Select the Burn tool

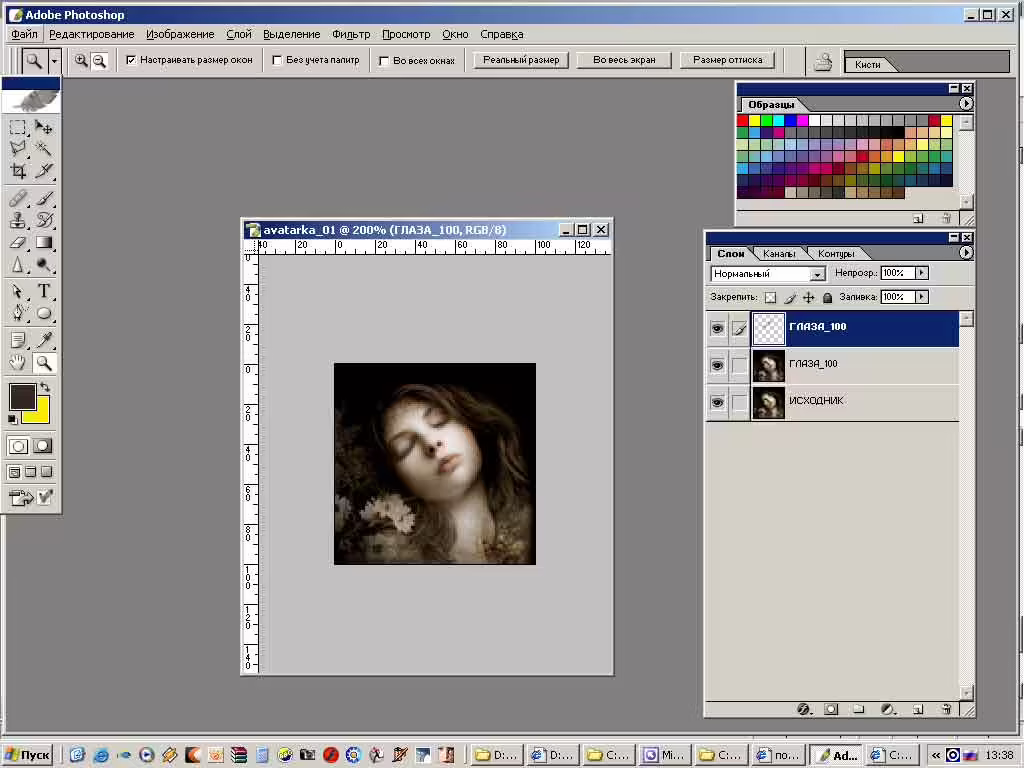click(44, 264)
